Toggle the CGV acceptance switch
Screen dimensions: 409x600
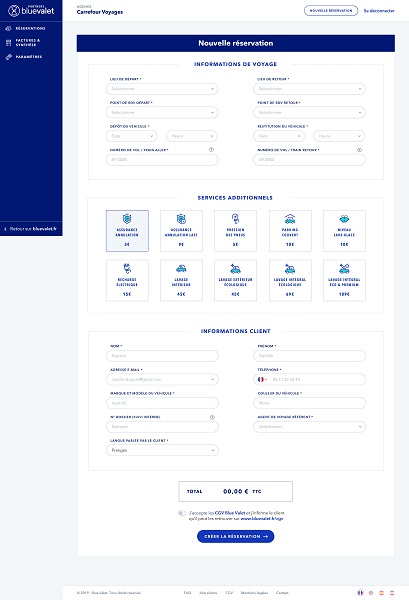click(182, 513)
